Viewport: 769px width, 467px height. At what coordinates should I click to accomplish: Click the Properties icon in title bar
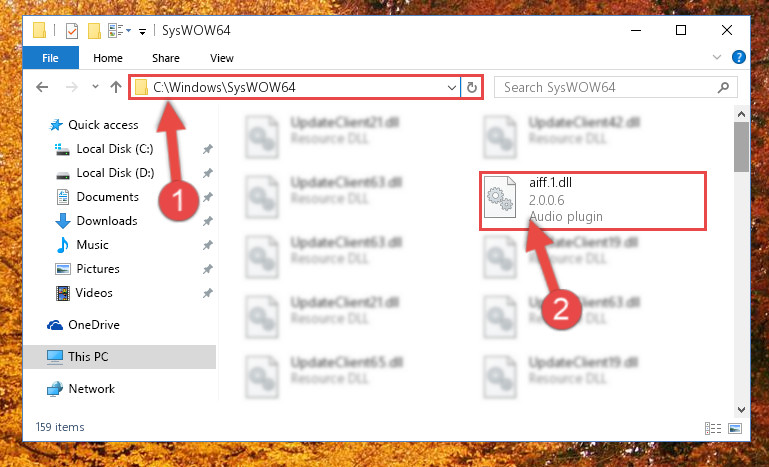(72, 30)
